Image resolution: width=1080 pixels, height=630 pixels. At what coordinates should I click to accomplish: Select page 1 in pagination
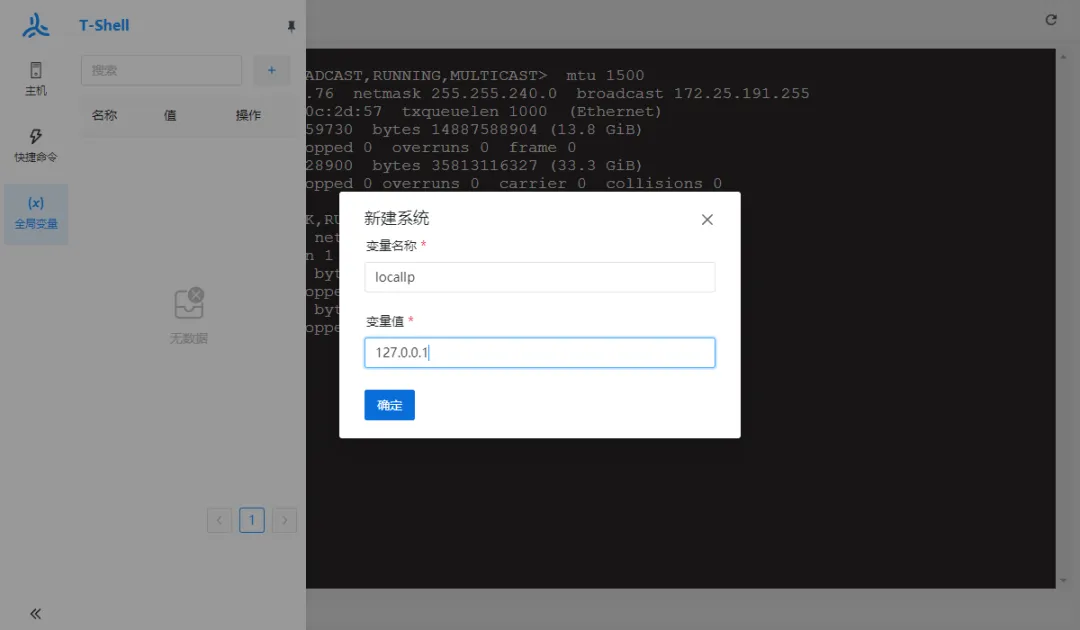(251, 520)
